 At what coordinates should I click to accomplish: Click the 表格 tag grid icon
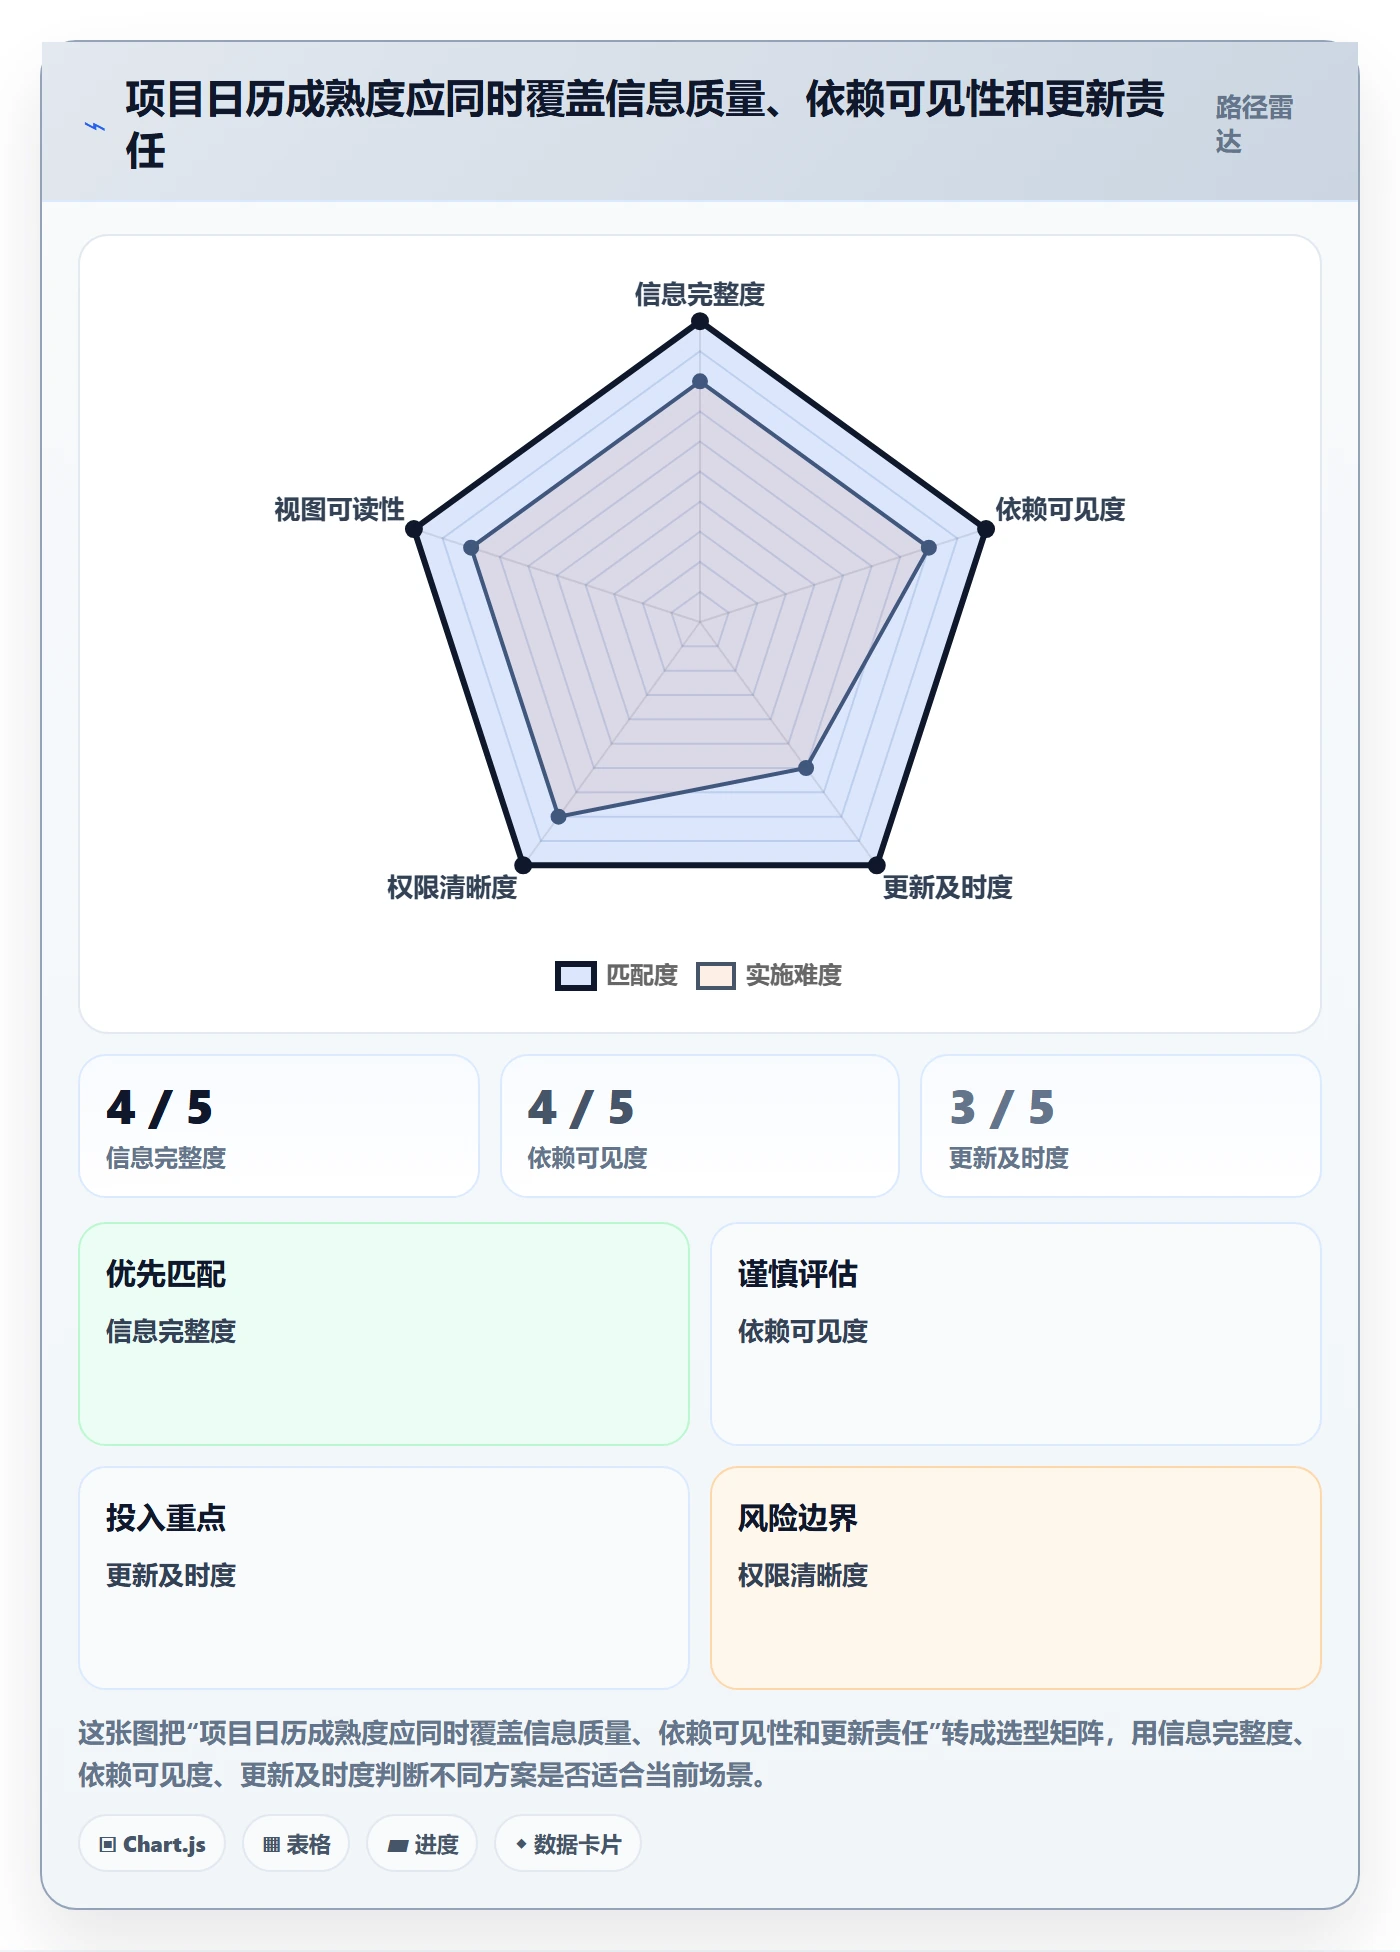(271, 1845)
